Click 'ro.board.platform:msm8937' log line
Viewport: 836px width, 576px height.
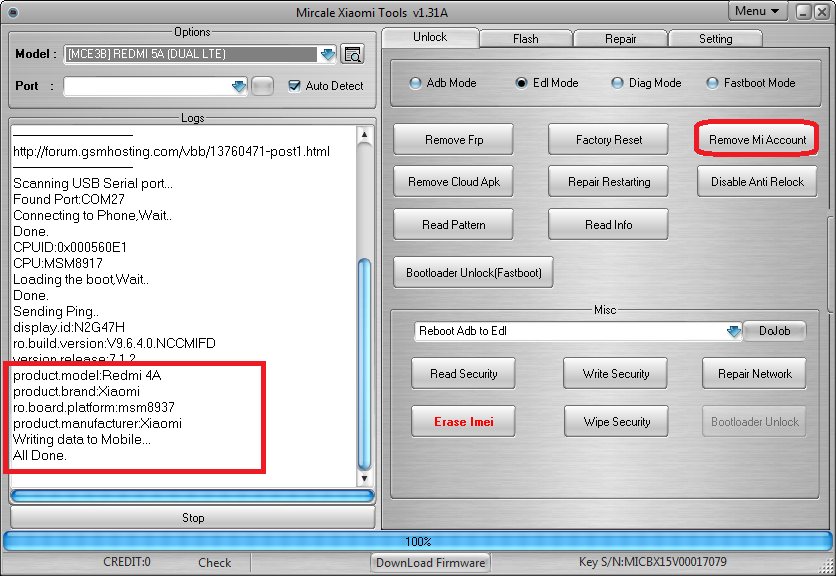pyautogui.click(x=94, y=407)
